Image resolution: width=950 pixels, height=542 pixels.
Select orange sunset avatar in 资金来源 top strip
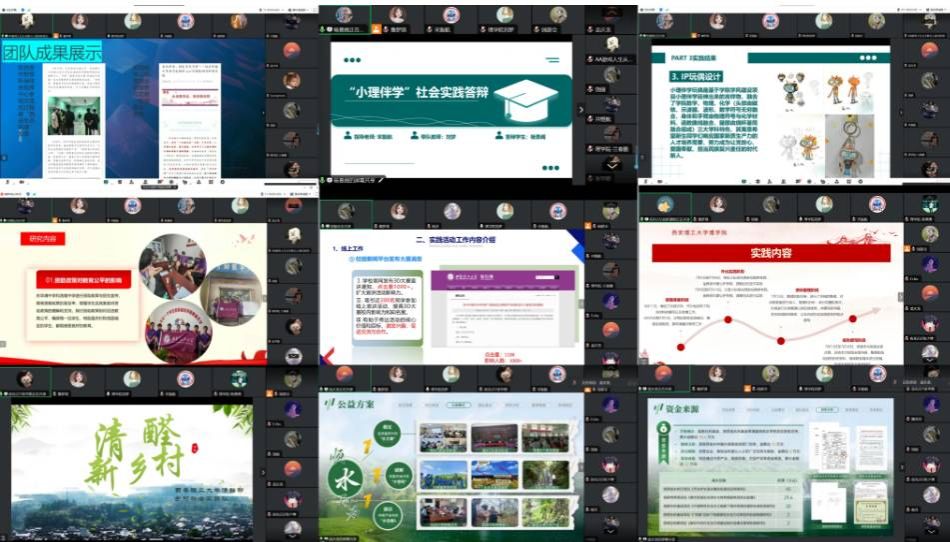662,374
